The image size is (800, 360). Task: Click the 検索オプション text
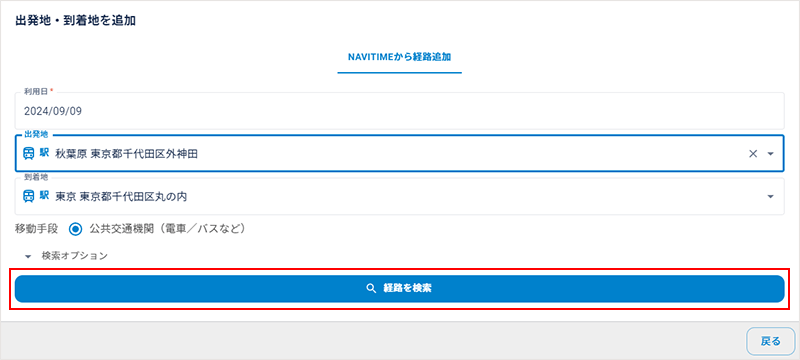[74, 256]
